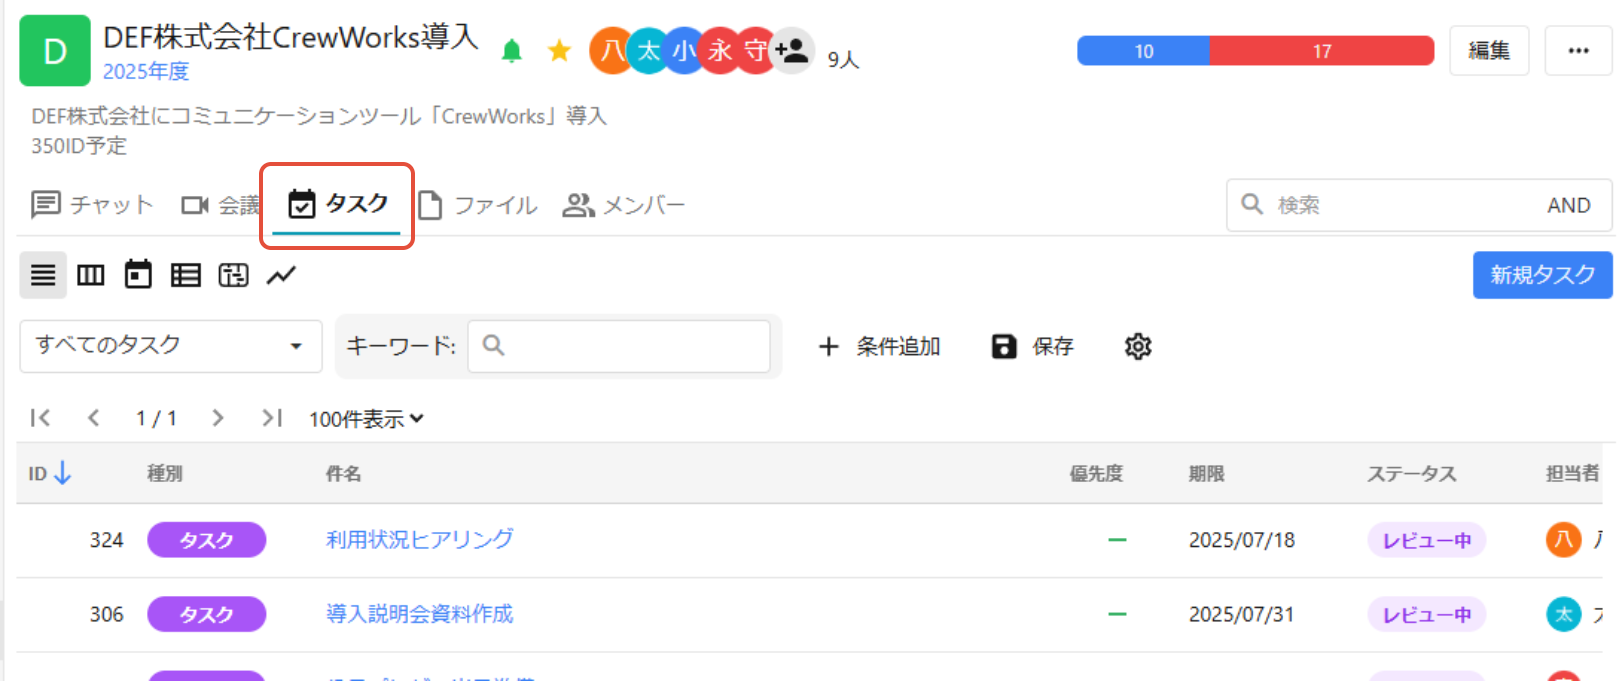Click the ID 306 cell
Image resolution: width=1619 pixels, height=681 pixels.
coord(107,614)
